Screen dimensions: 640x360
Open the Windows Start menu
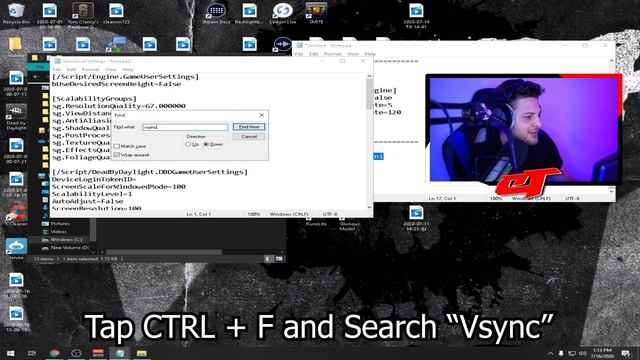click(x=11, y=353)
